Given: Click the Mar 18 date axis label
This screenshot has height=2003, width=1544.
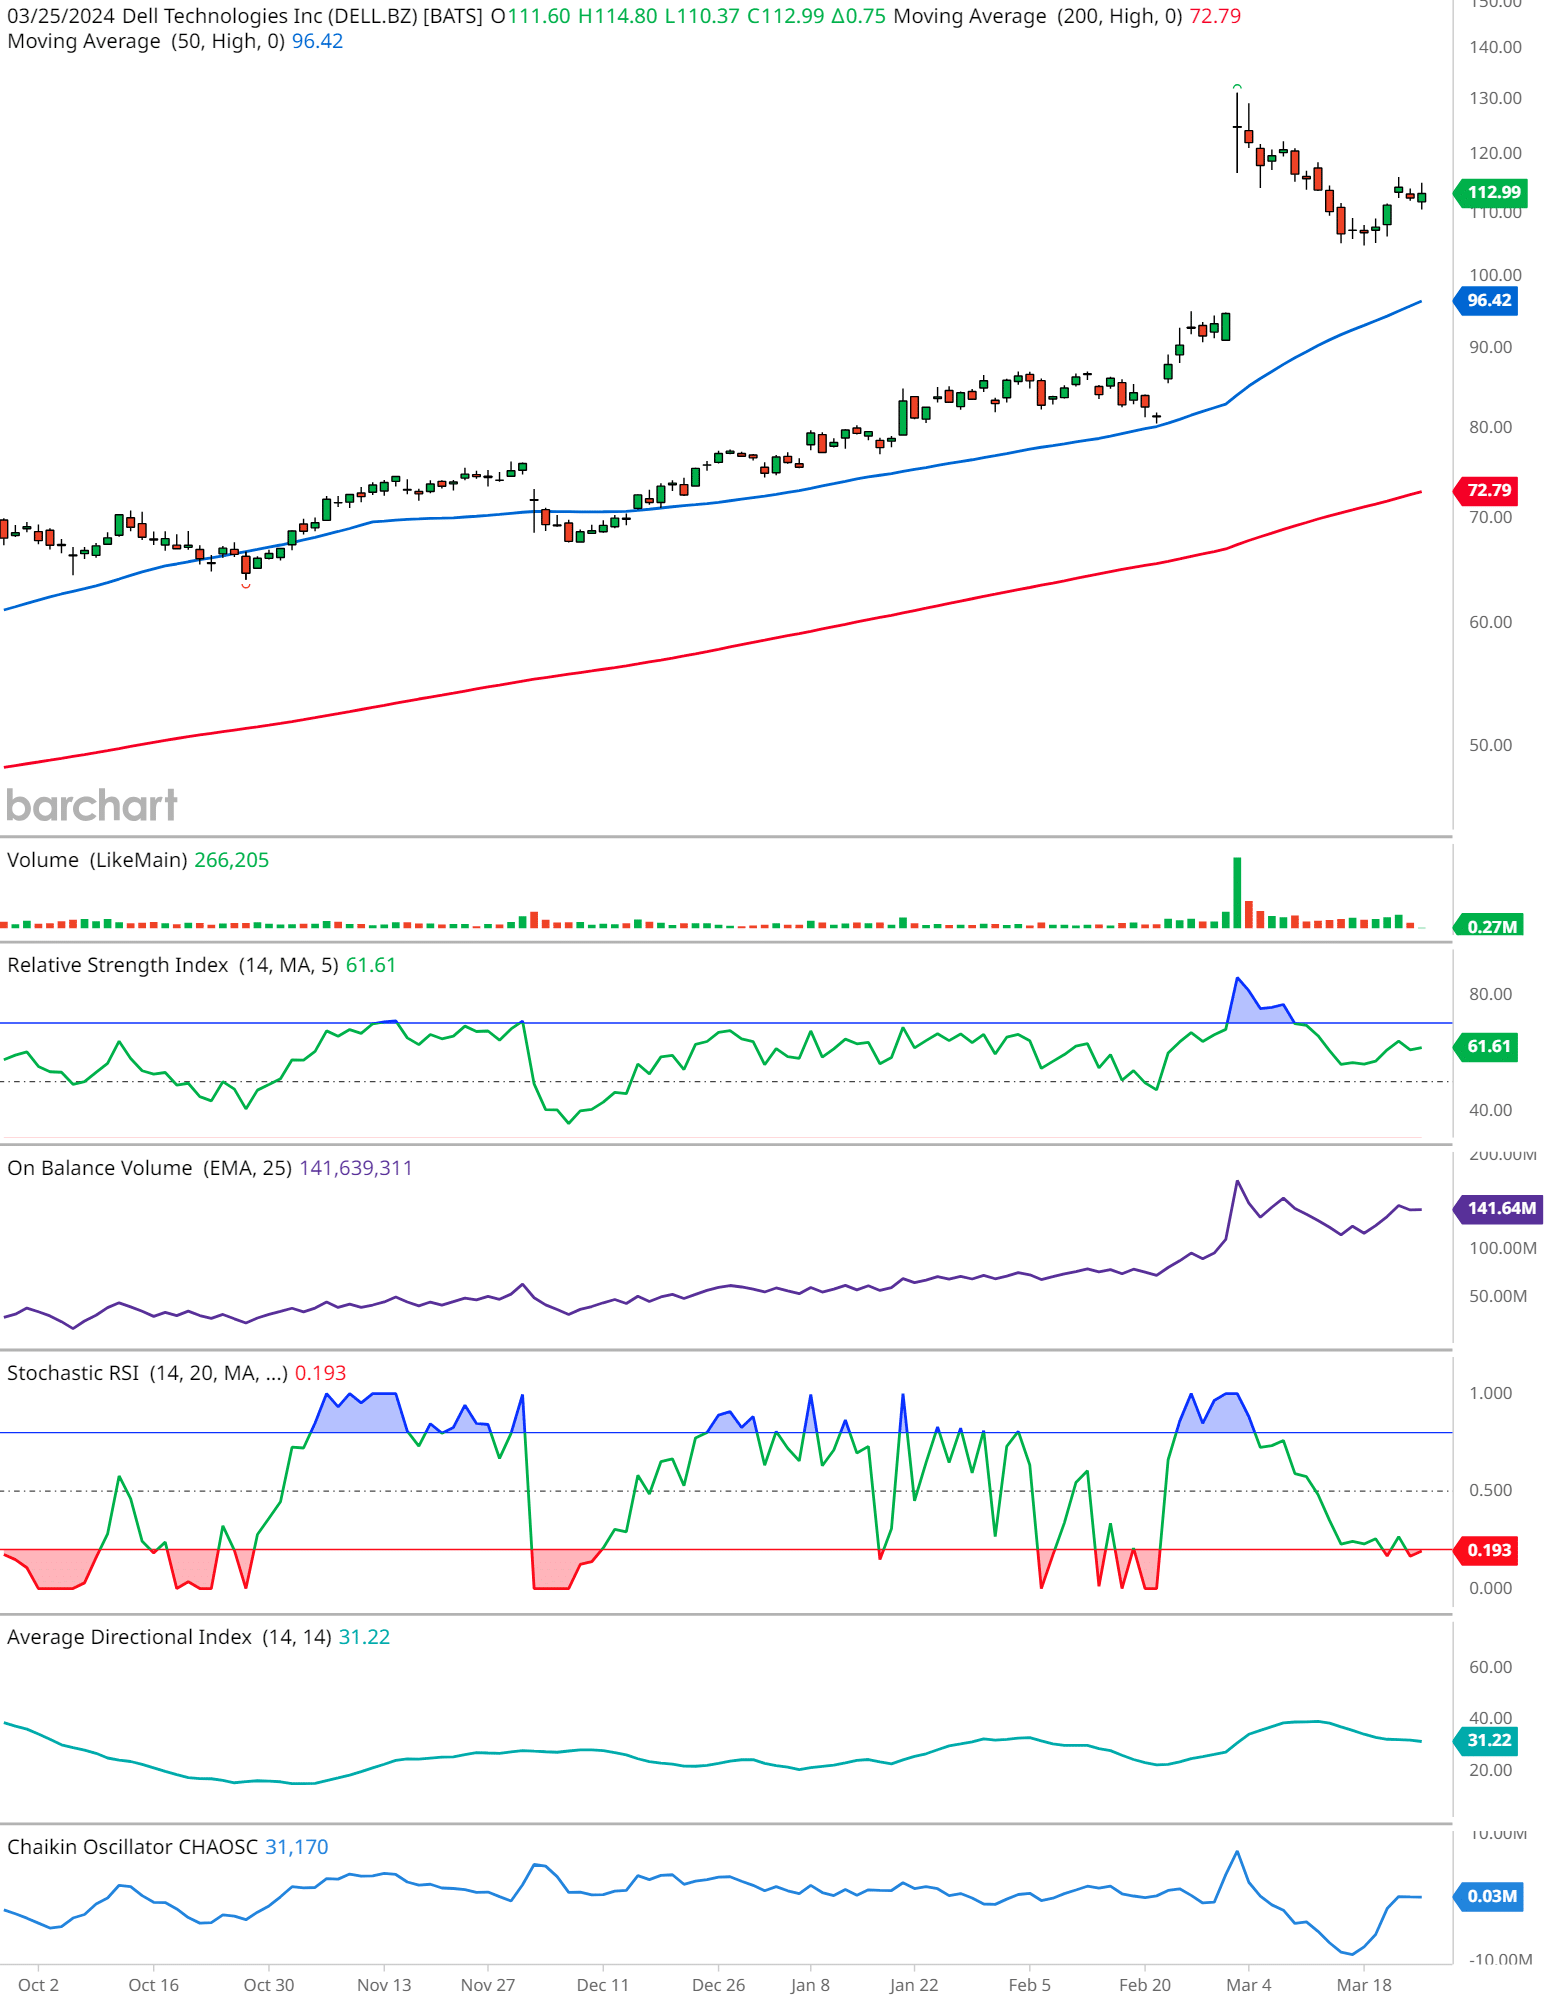Looking at the screenshot, I should point(1364,1985).
